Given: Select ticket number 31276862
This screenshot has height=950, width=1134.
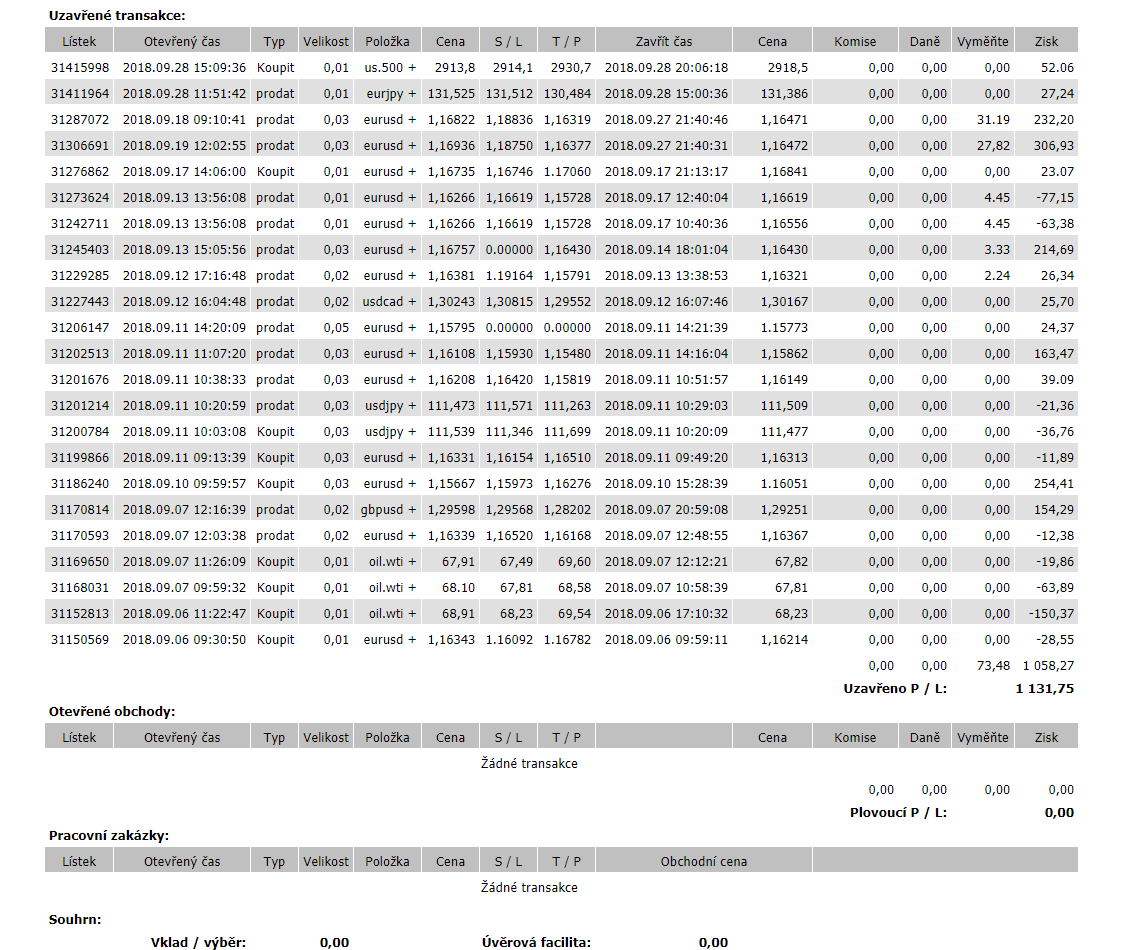Looking at the screenshot, I should tap(80, 172).
